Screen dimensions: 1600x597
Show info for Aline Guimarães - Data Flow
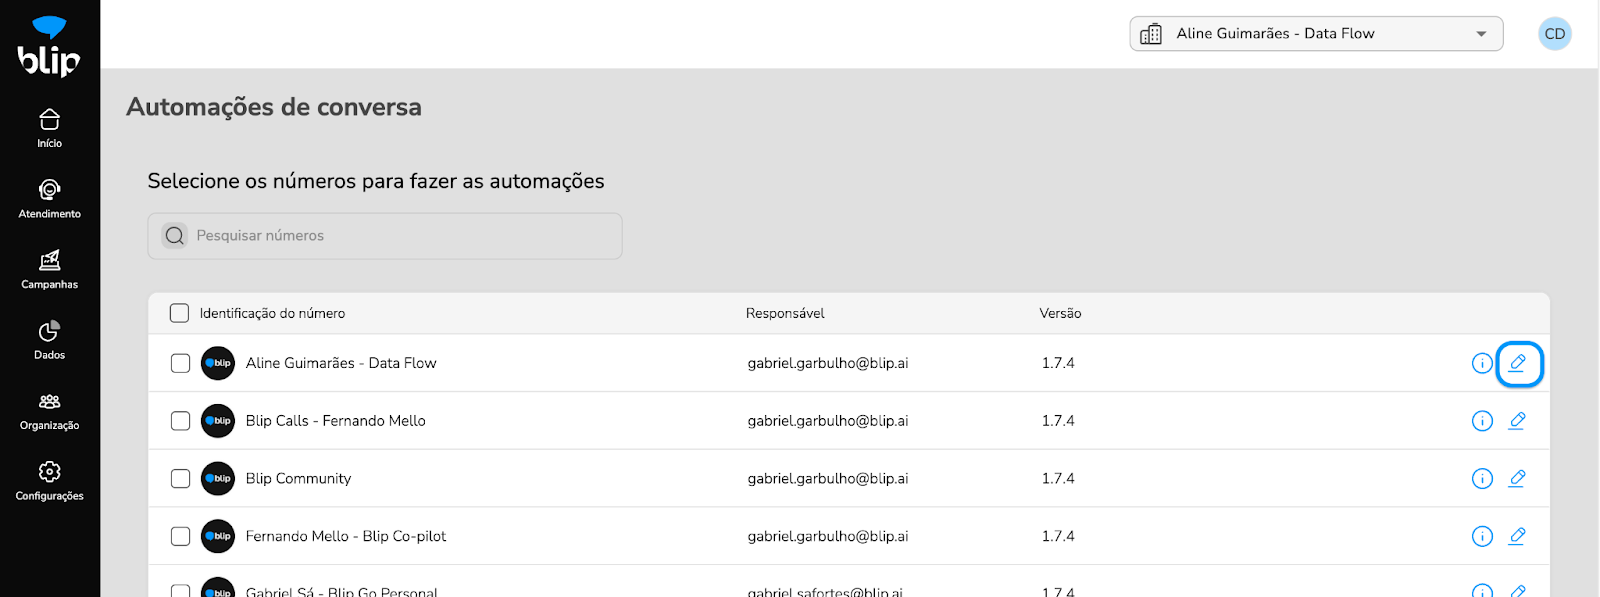coord(1482,364)
